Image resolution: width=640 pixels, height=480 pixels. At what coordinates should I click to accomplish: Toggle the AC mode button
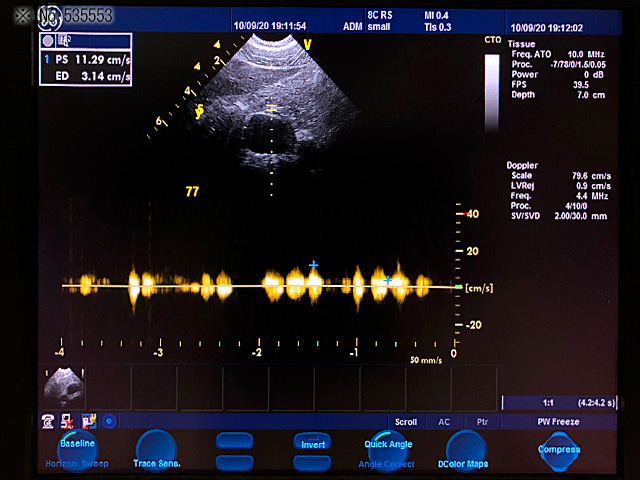(444, 422)
